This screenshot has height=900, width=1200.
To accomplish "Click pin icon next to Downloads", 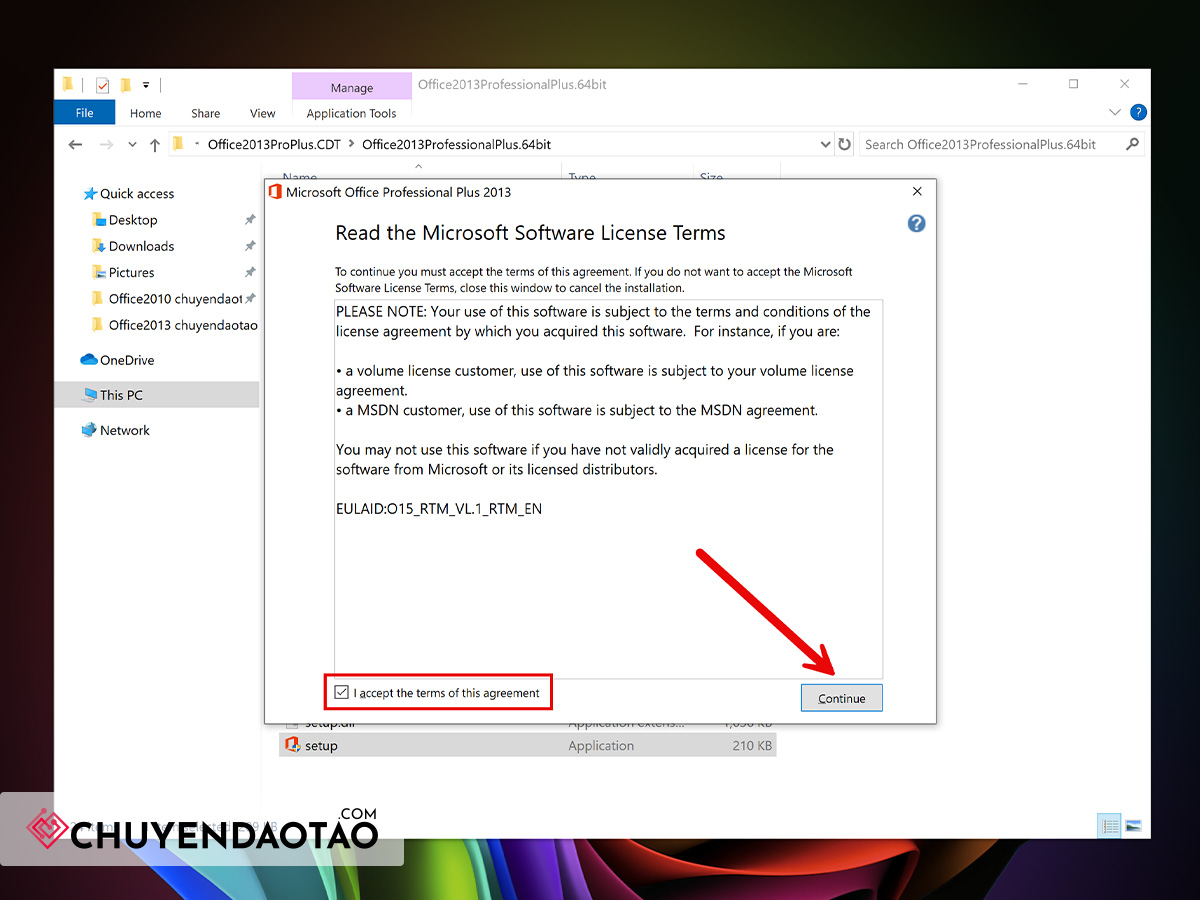I will [x=250, y=246].
